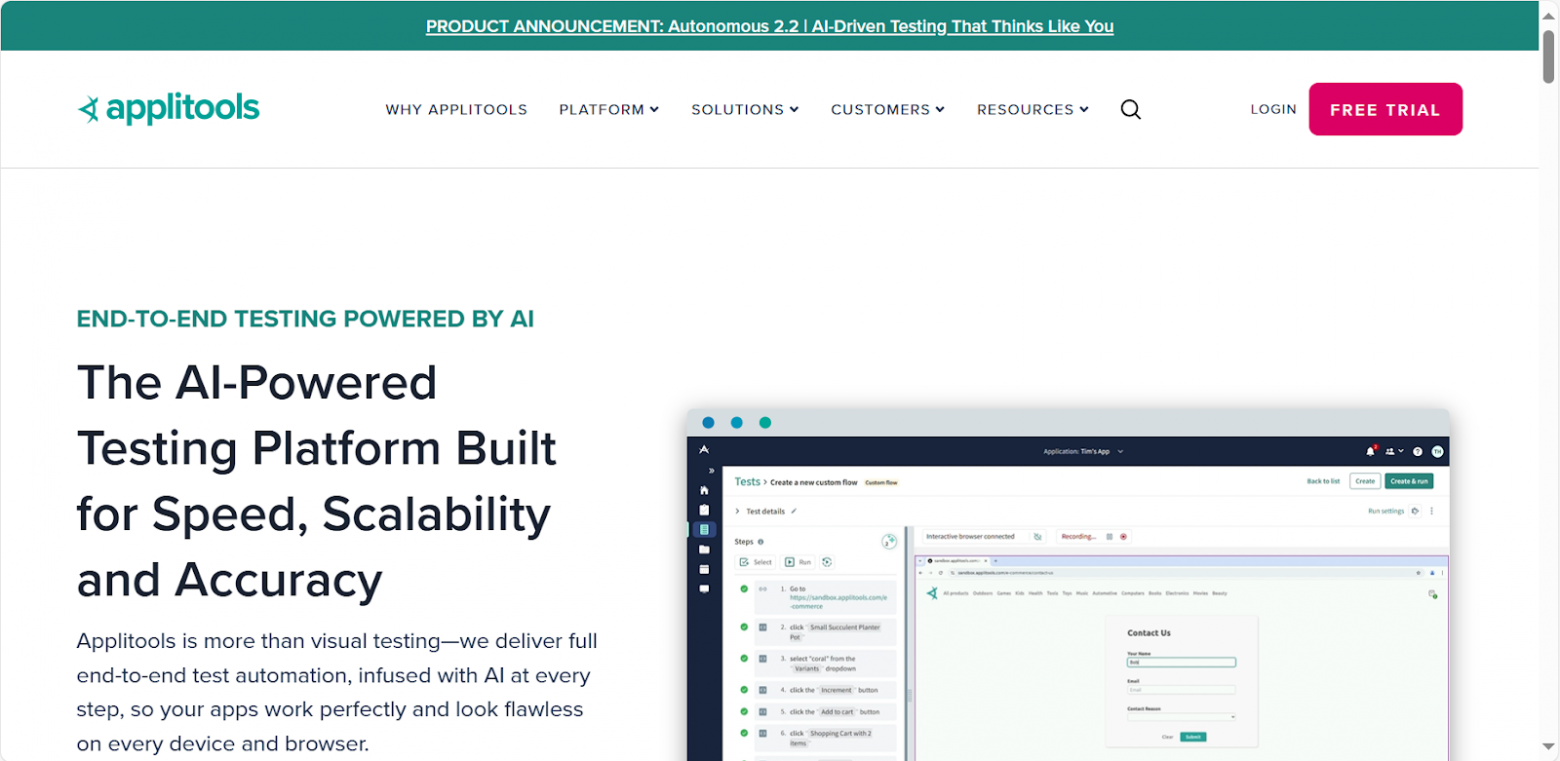Click the LOGIN link
This screenshot has width=1560, height=761.
[x=1273, y=109]
